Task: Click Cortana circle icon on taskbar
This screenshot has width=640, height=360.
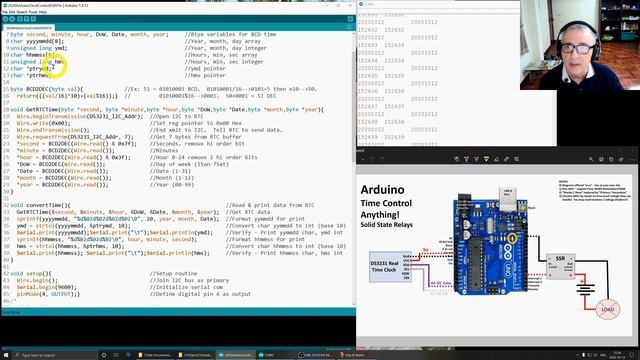Action: point(104,355)
